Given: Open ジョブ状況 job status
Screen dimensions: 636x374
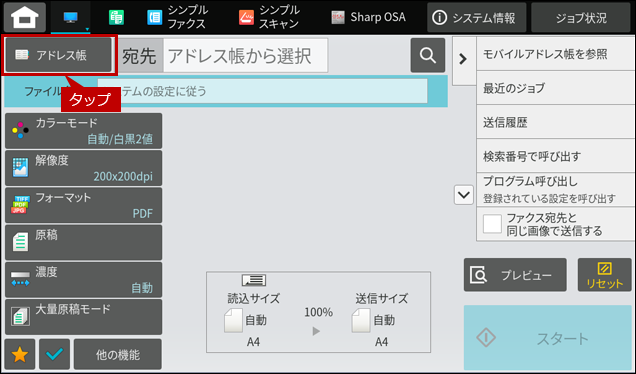Looking at the screenshot, I should pyautogui.click(x=581, y=17).
